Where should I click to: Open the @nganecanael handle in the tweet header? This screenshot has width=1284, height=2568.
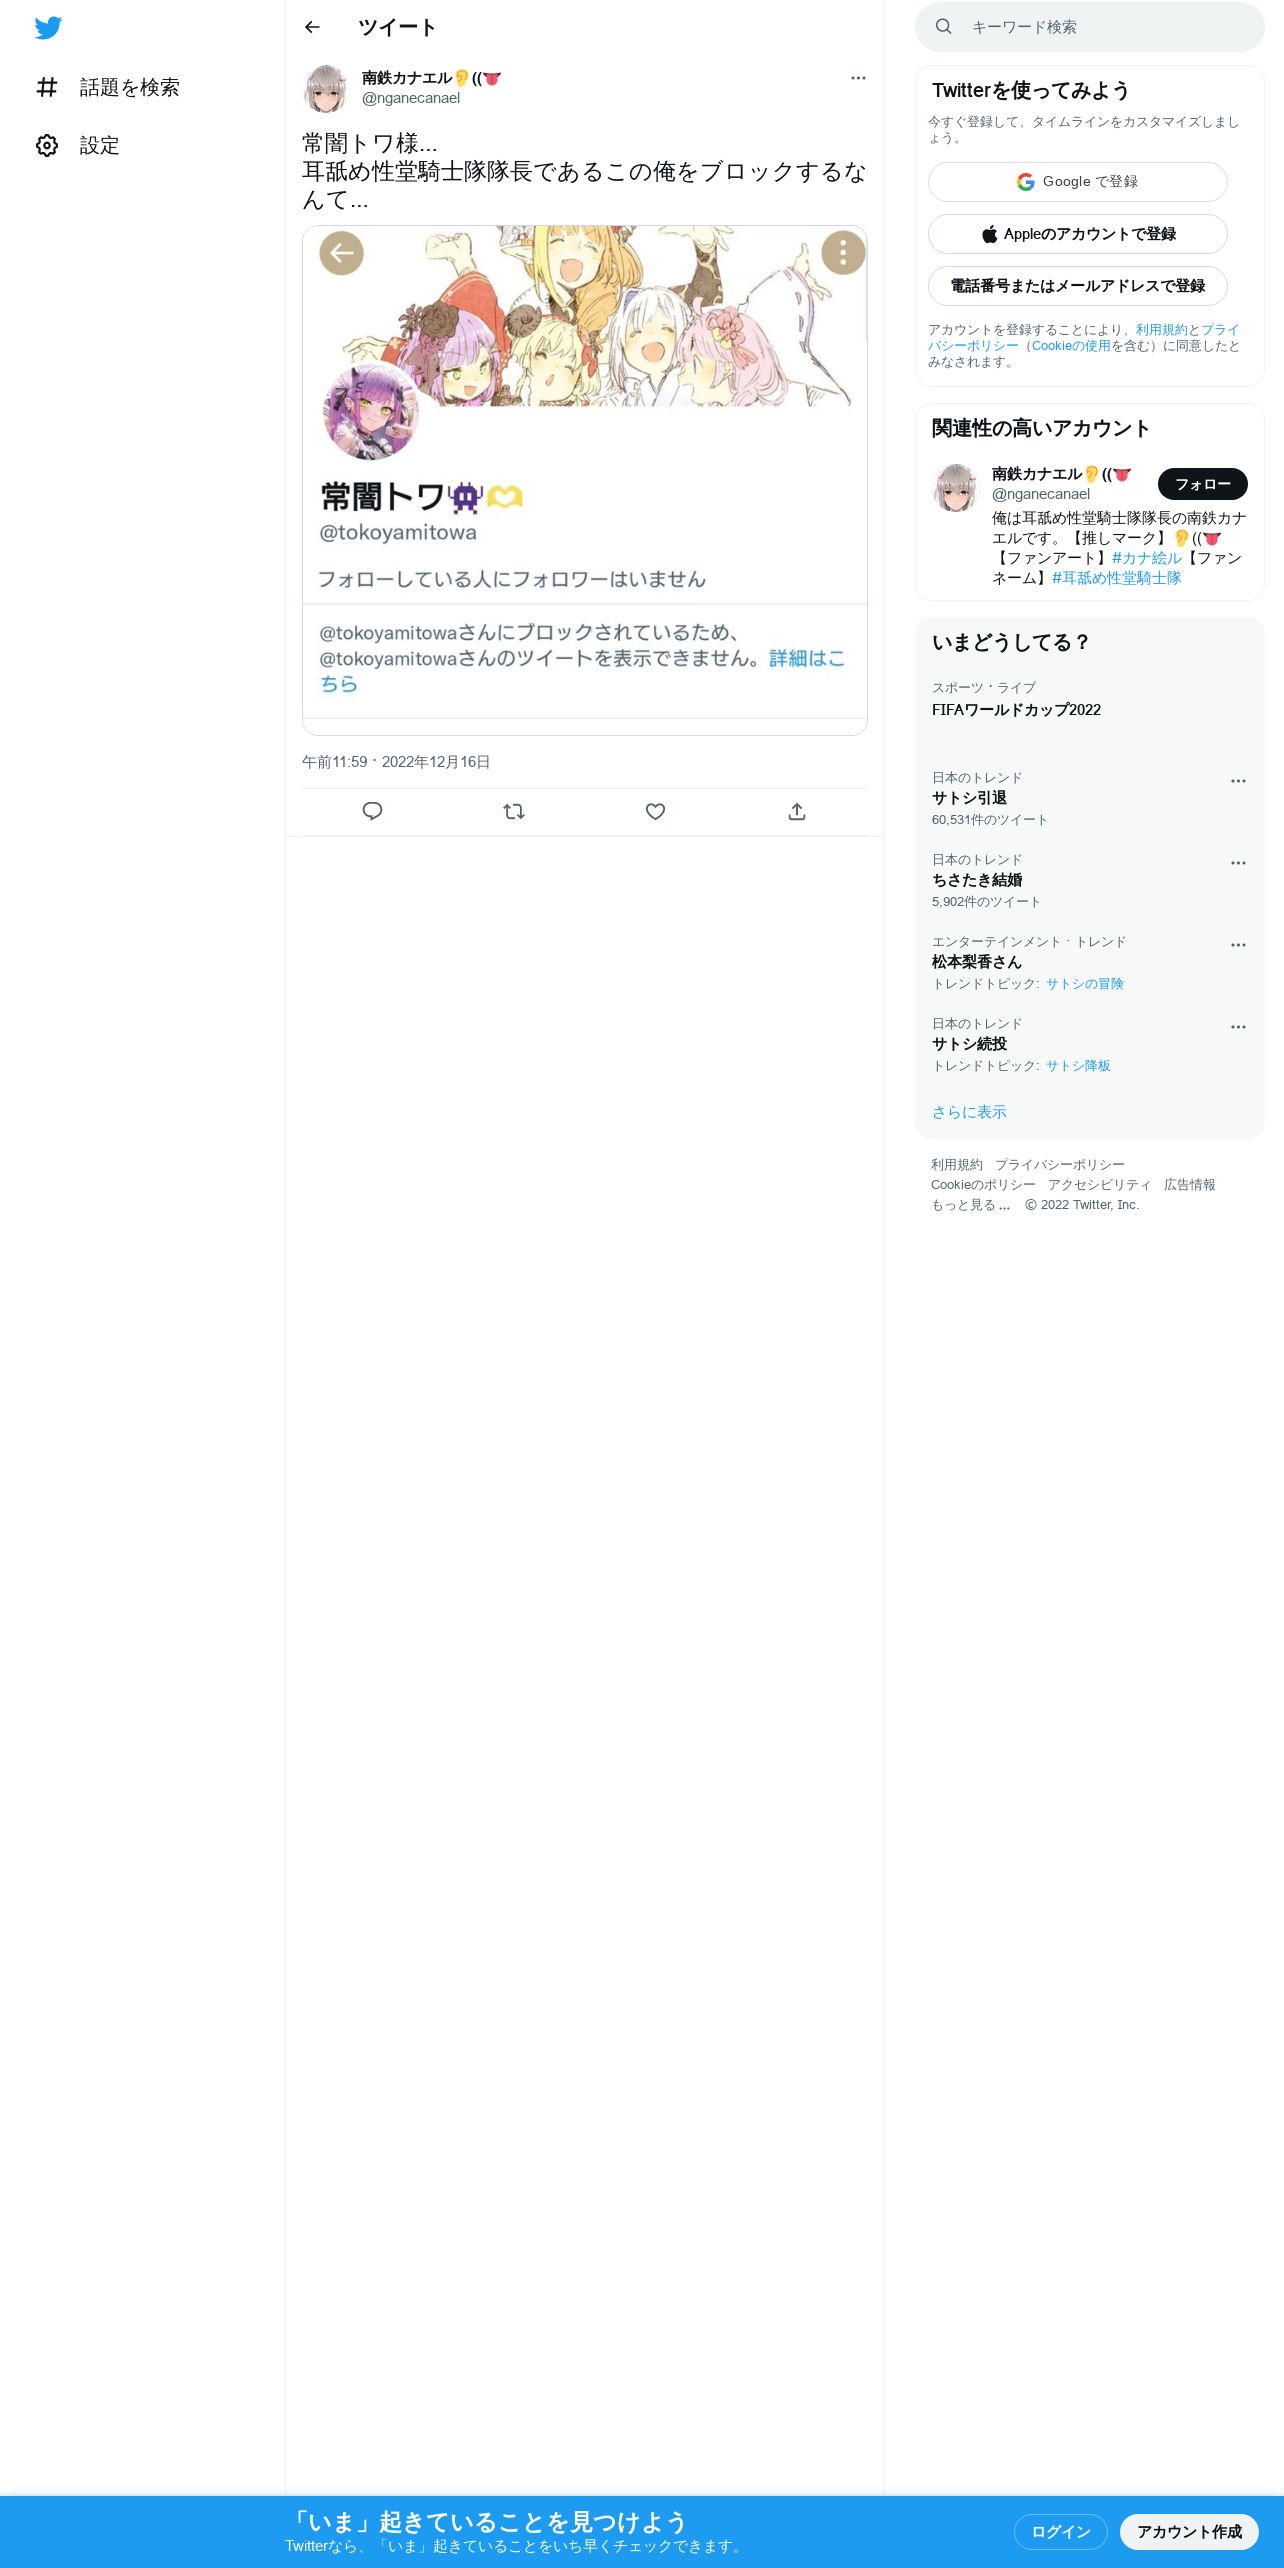[411, 98]
